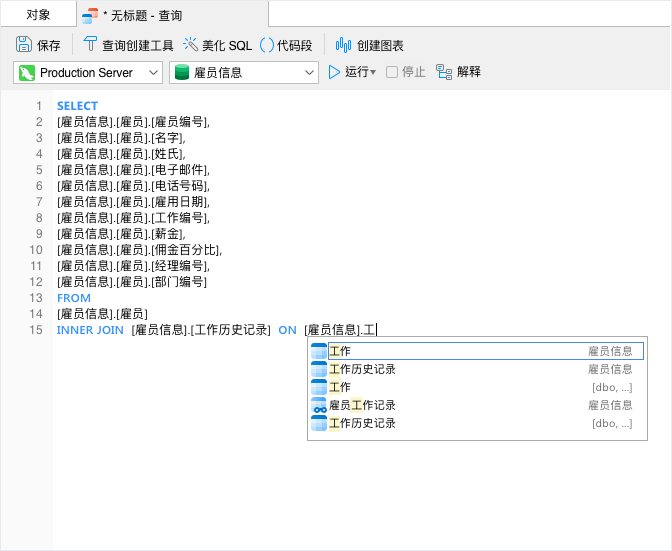
Task: Open the query builder tool icon
Action: [90, 44]
